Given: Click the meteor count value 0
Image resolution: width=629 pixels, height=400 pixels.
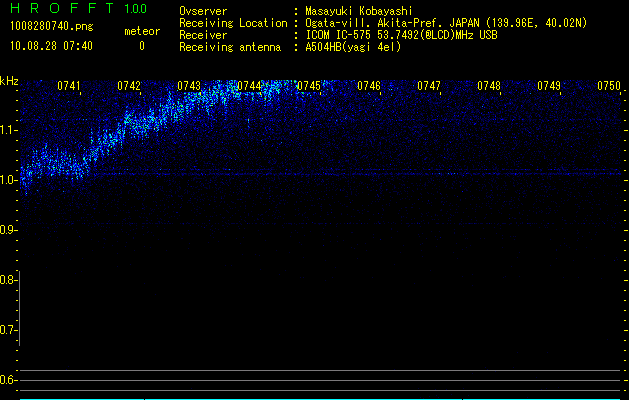Looking at the screenshot, I should [142, 46].
